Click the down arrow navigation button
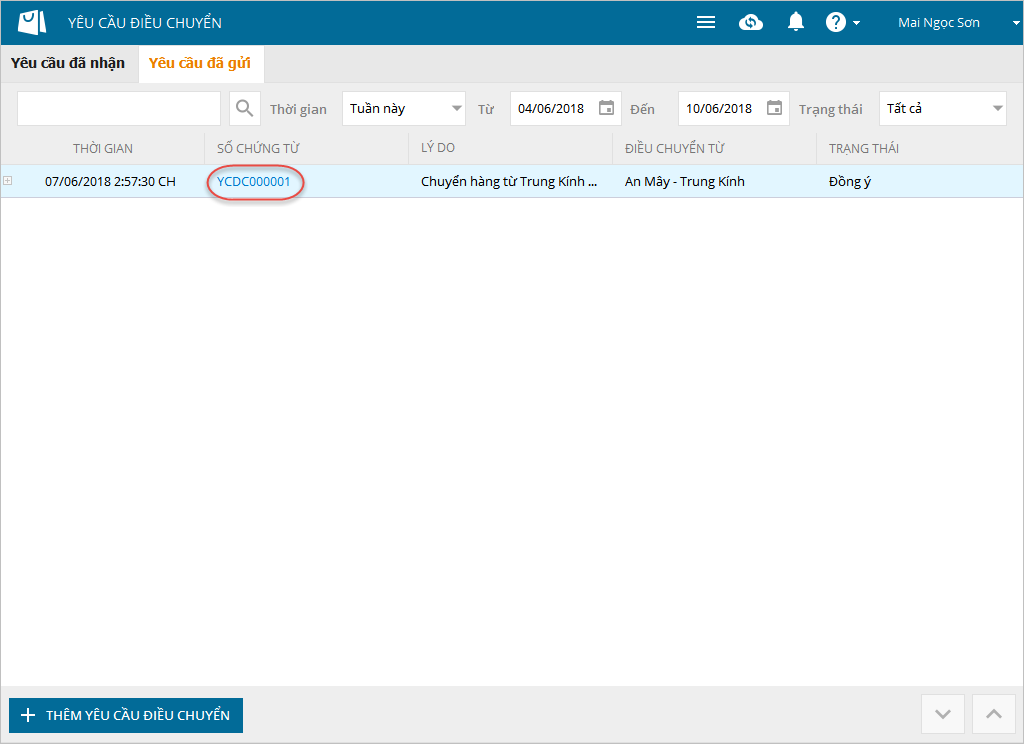 942,714
